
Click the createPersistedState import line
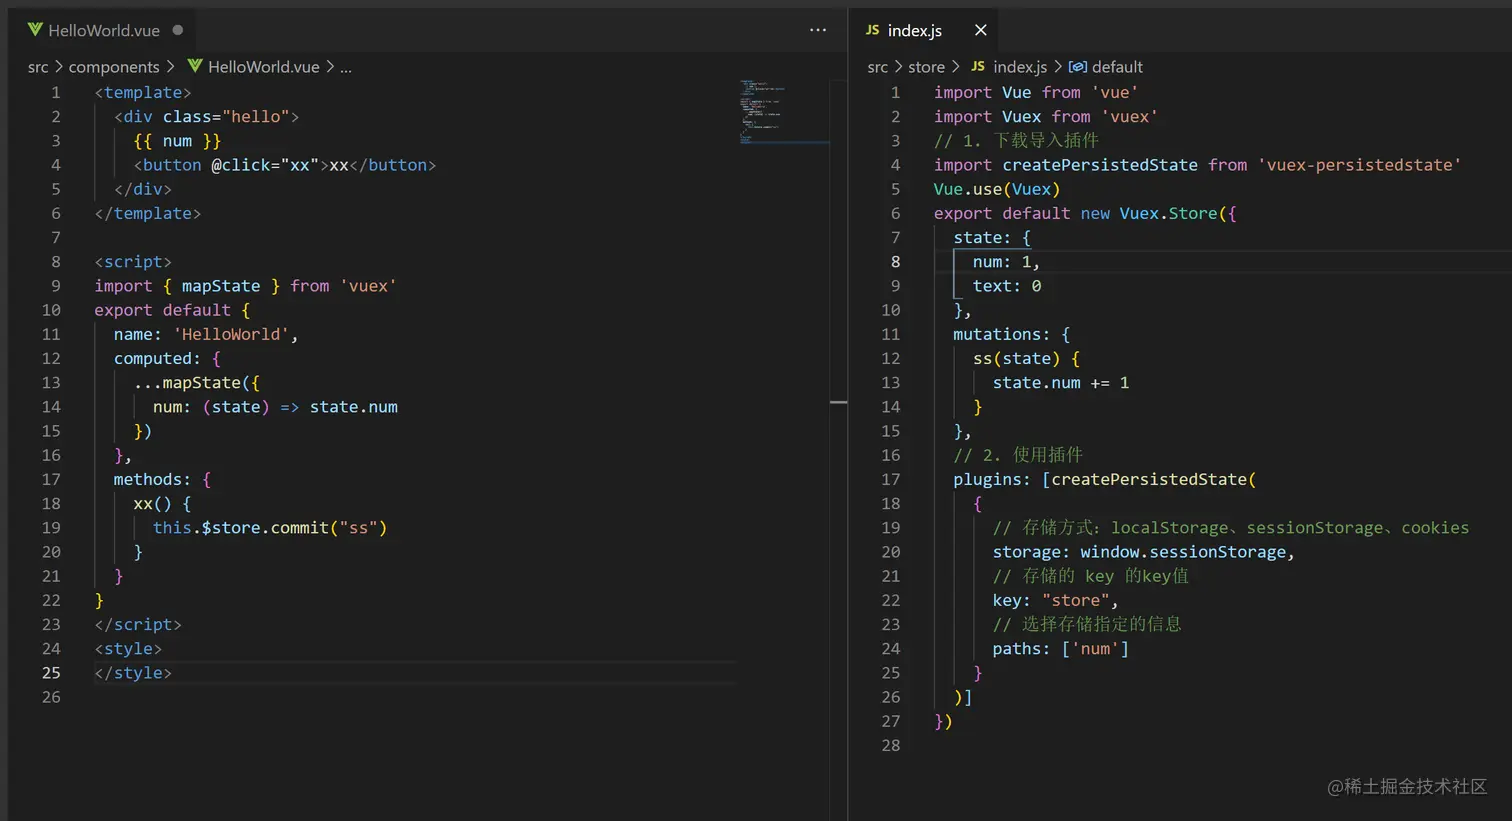tap(1198, 165)
